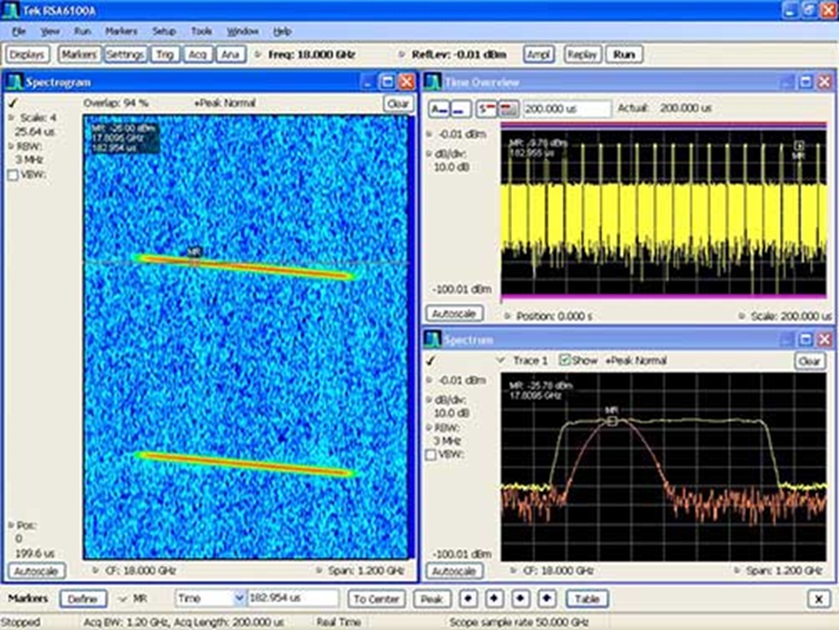Expand the RefLev -0.01 dBm setting arrow
This screenshot has height=630, width=839.
(402, 55)
